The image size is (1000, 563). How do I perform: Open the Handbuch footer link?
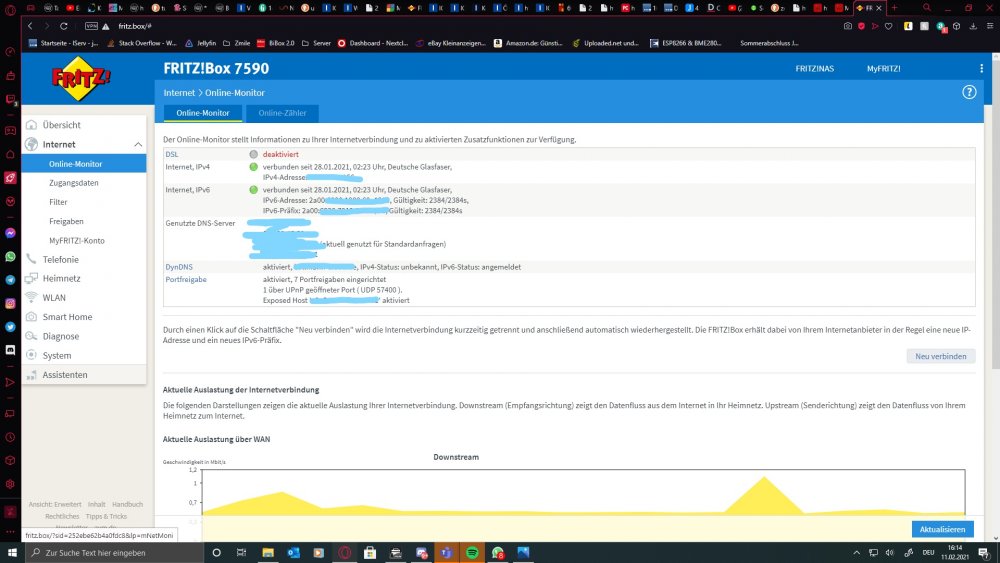tap(127, 504)
